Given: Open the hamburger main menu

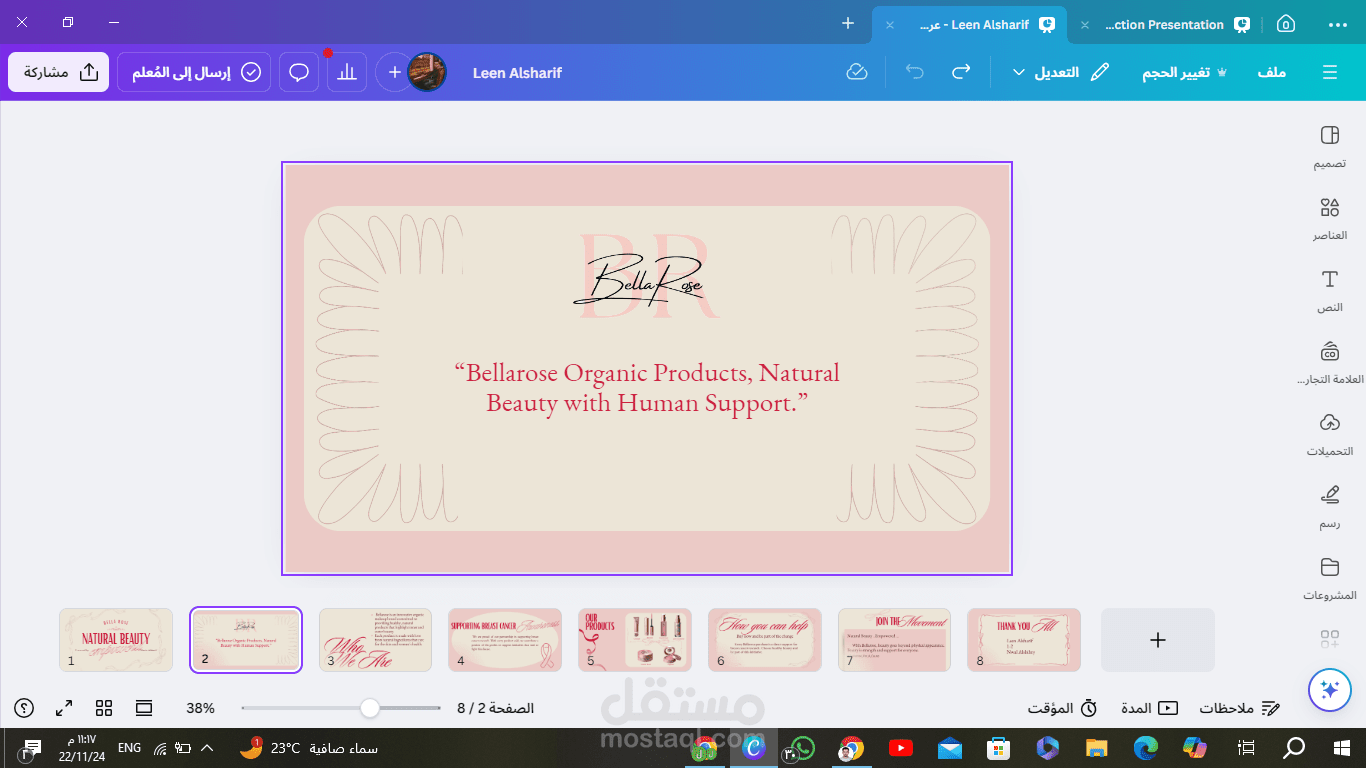Looking at the screenshot, I should point(1329,72).
